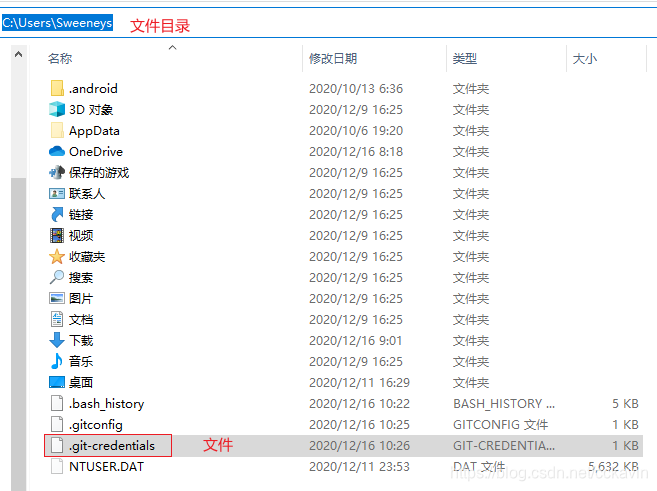
Task: Select the 保存的游戏 folder name
Action: click(99, 172)
